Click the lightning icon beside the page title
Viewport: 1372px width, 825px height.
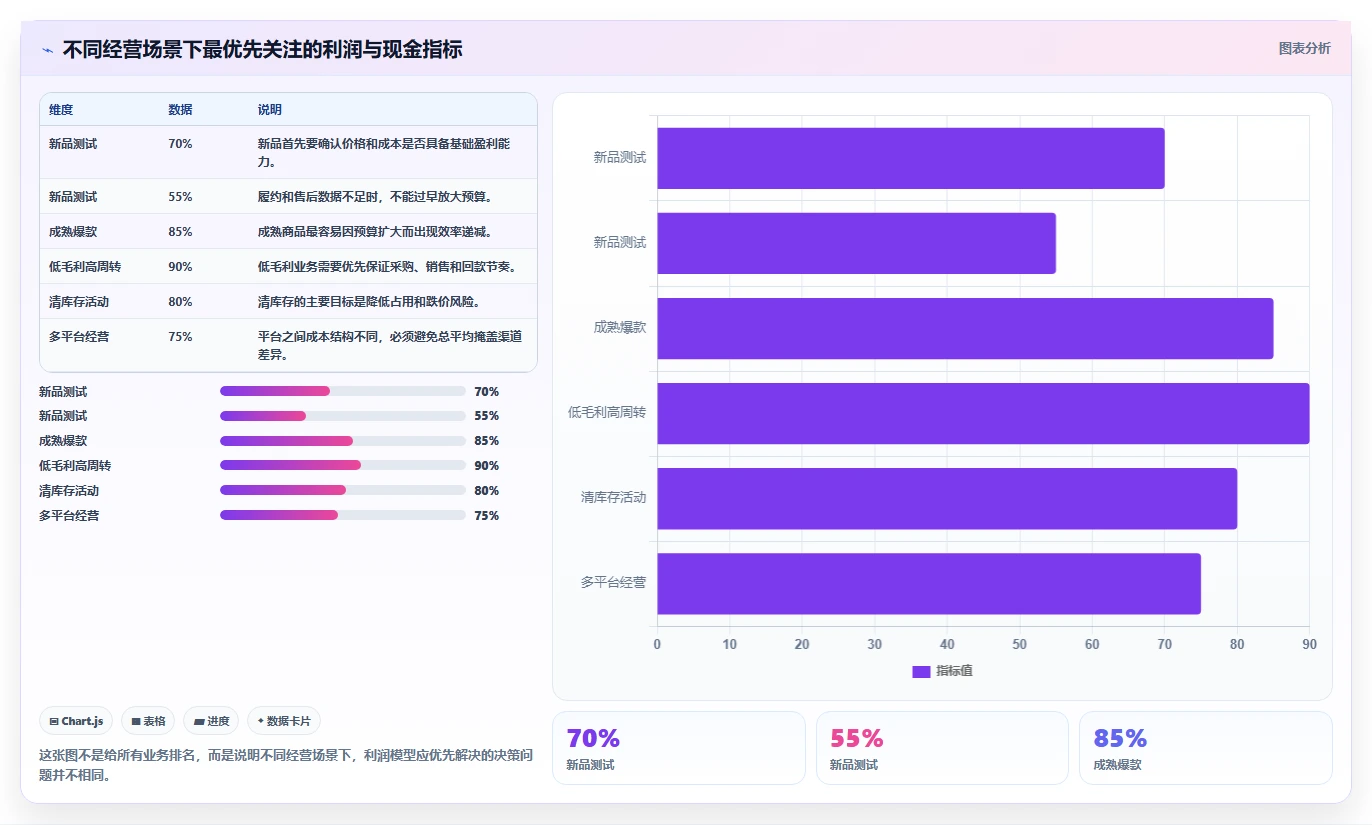(47, 50)
